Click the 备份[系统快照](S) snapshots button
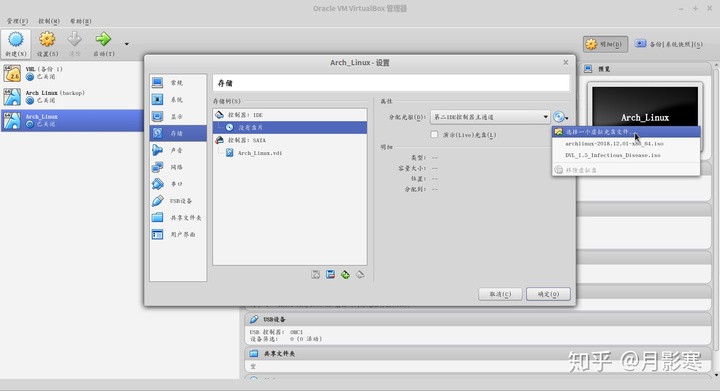This screenshot has width=720, height=391. [x=669, y=44]
